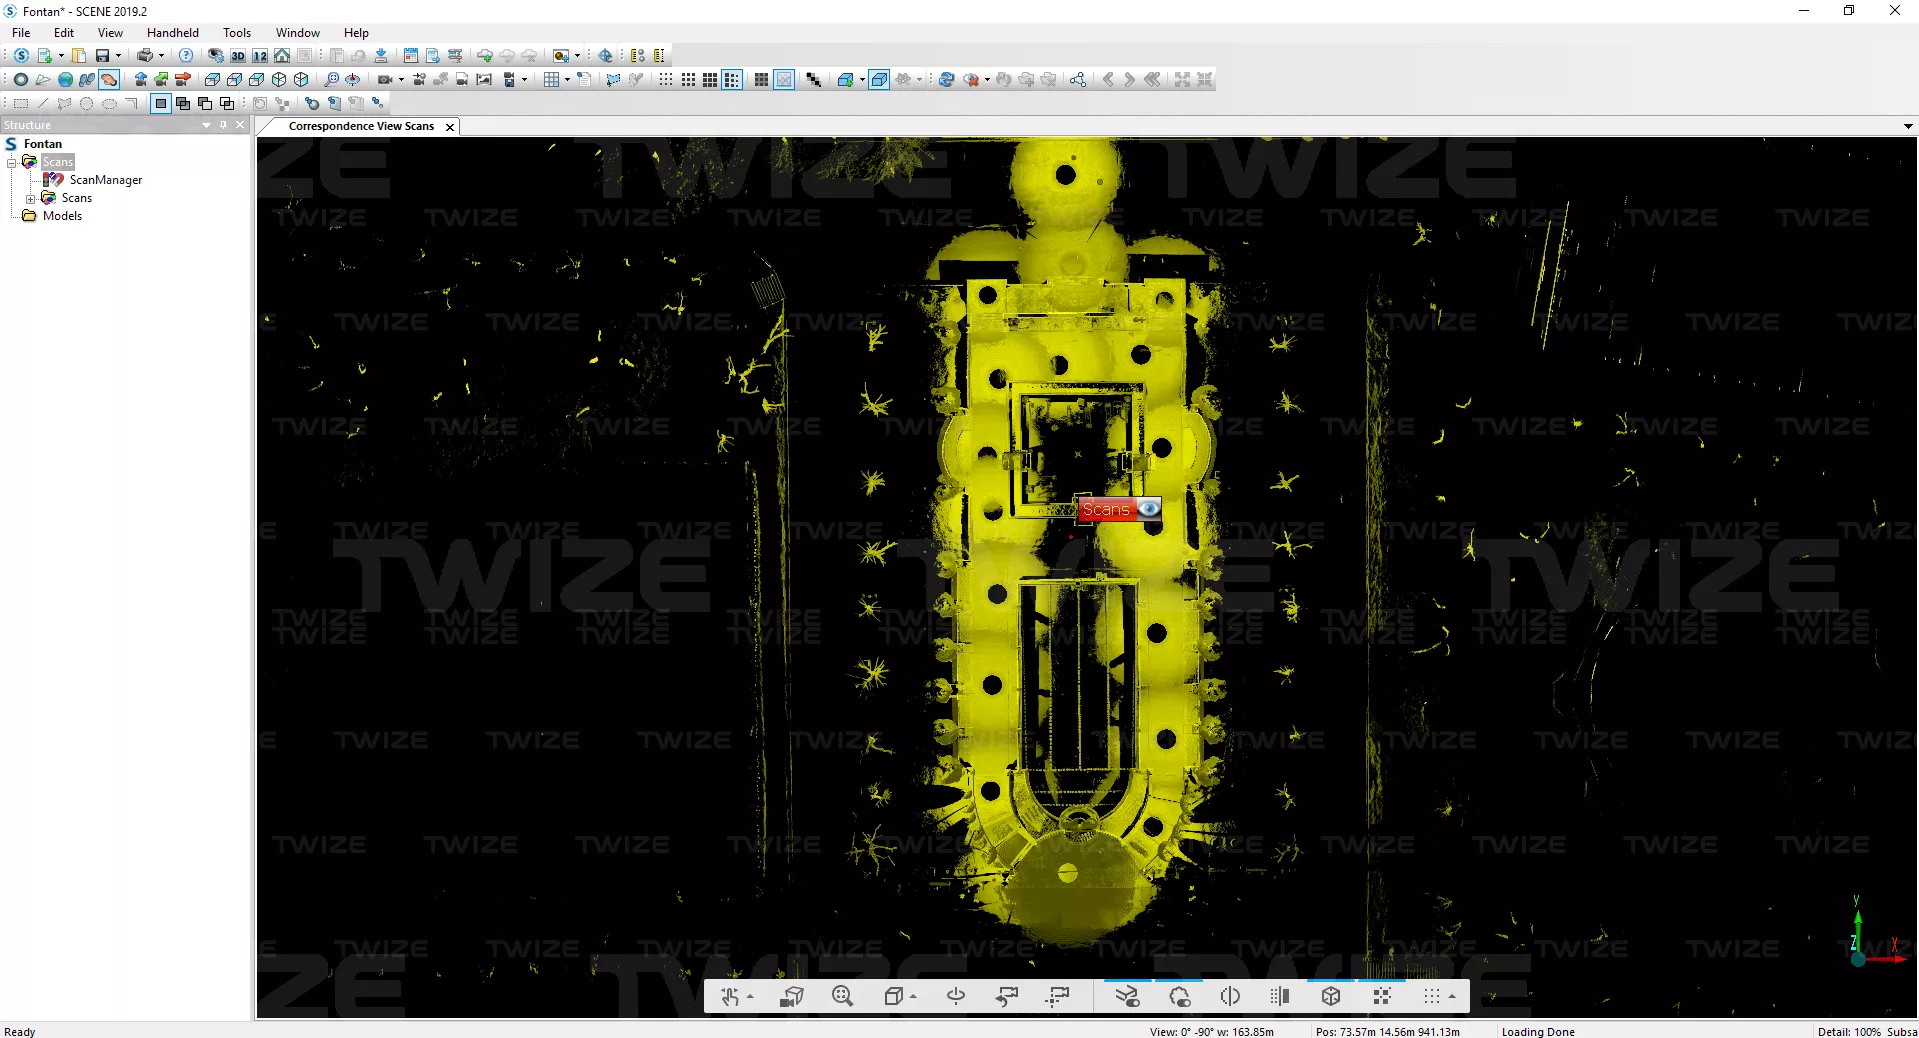Toggle point cloud switch in bottom toolbar

1179,996
